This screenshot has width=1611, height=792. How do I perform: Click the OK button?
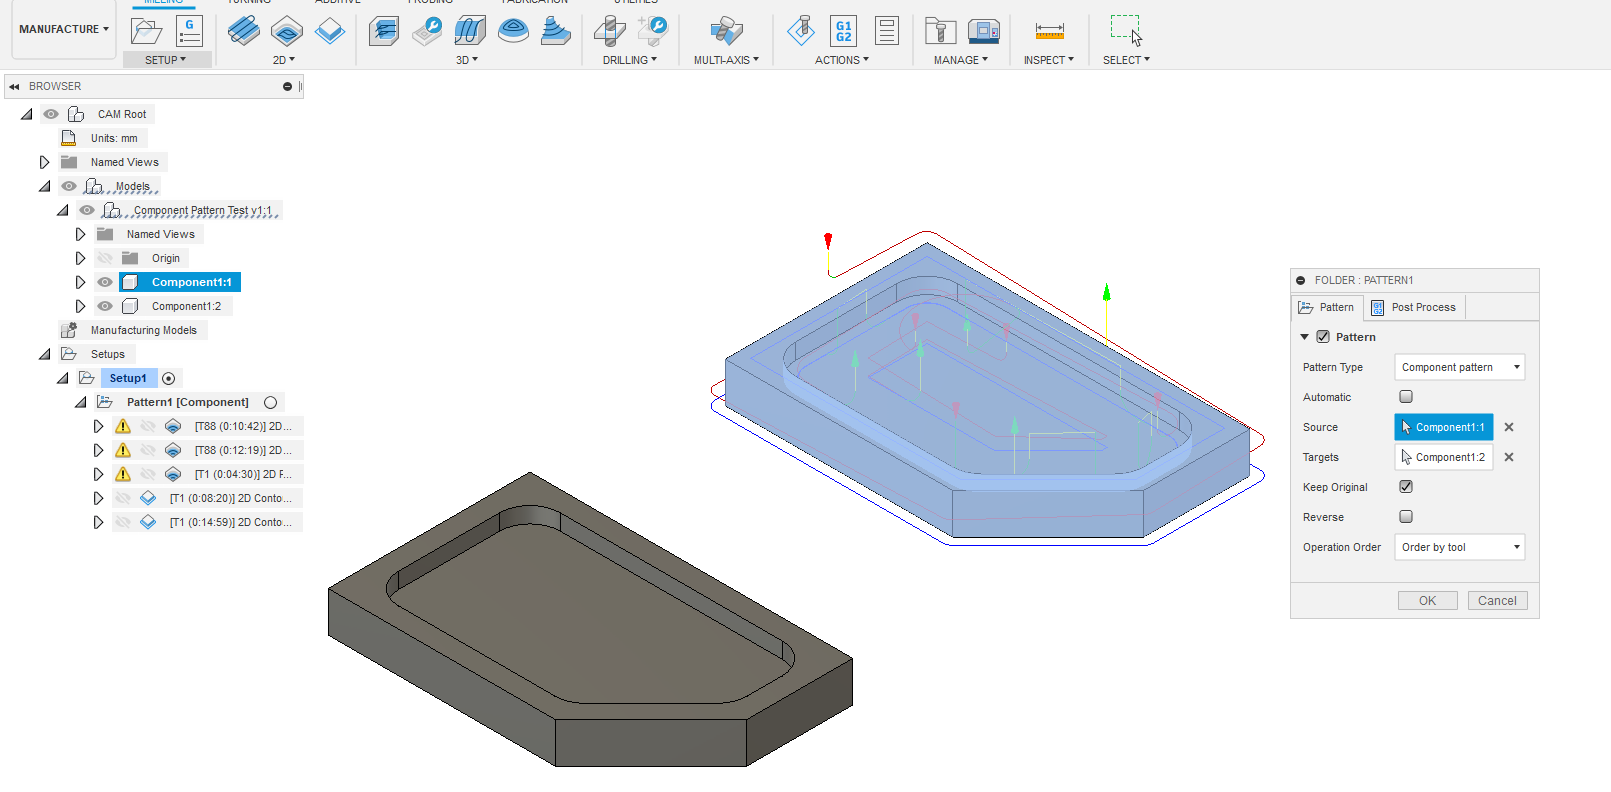point(1427,601)
